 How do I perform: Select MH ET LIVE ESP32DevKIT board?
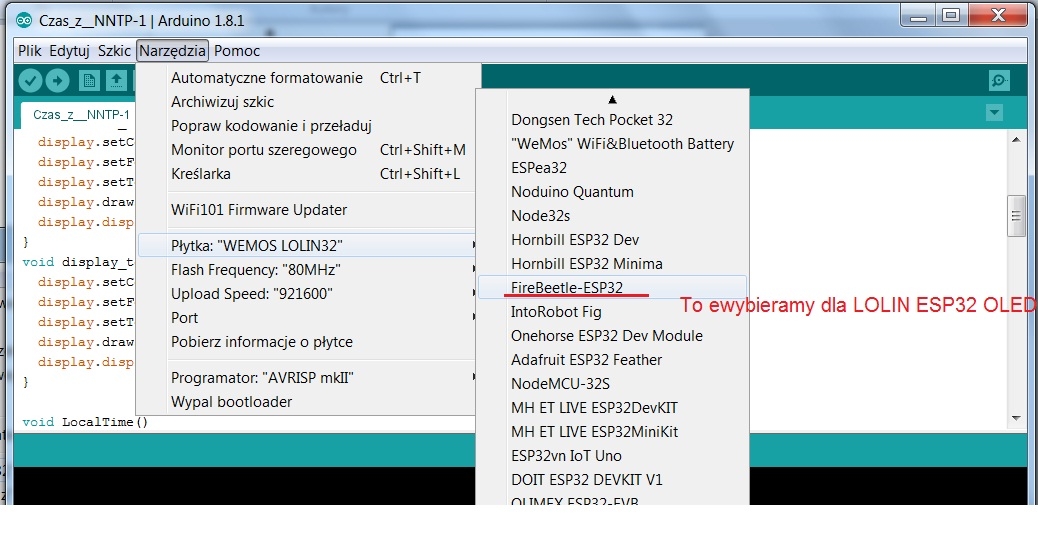point(612,408)
